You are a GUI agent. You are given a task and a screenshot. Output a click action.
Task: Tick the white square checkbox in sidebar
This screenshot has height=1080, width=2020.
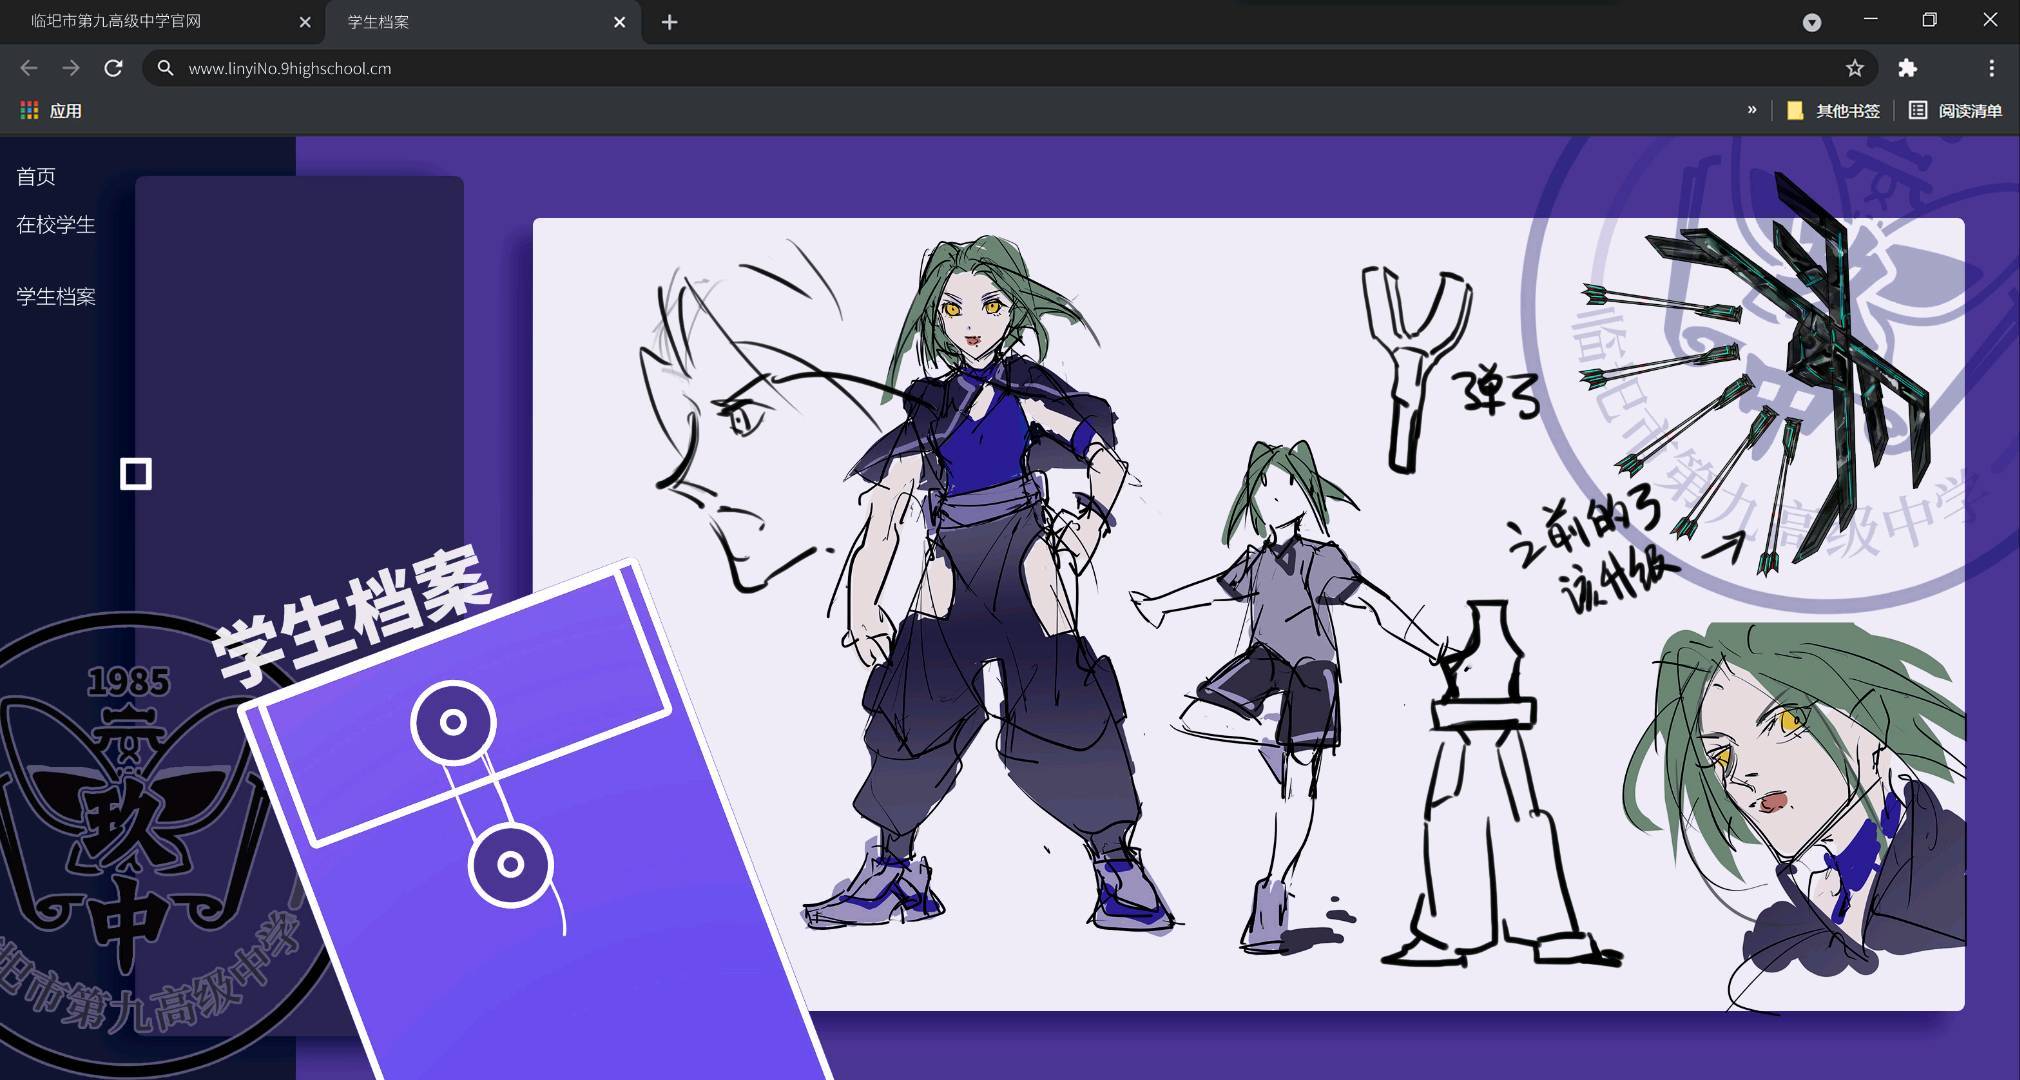tap(136, 474)
